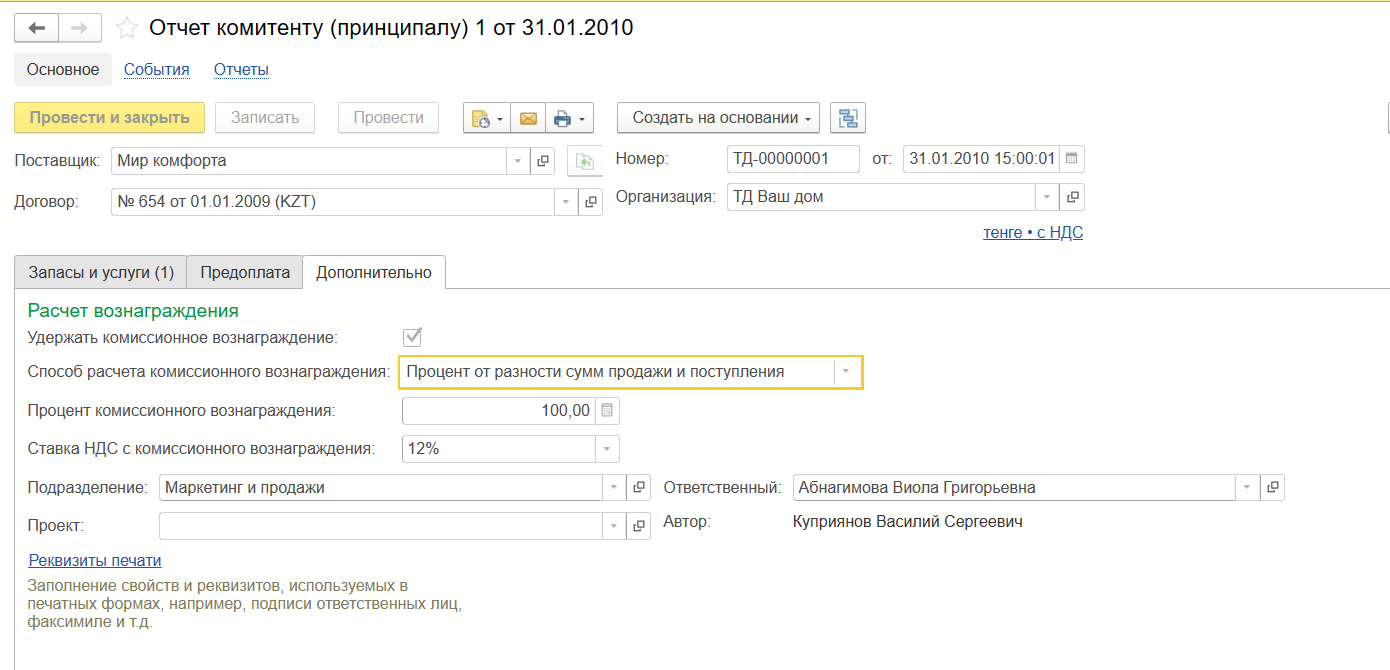Open calculator for commission percent field
Viewport: 1390px width, 670px height.
point(607,411)
